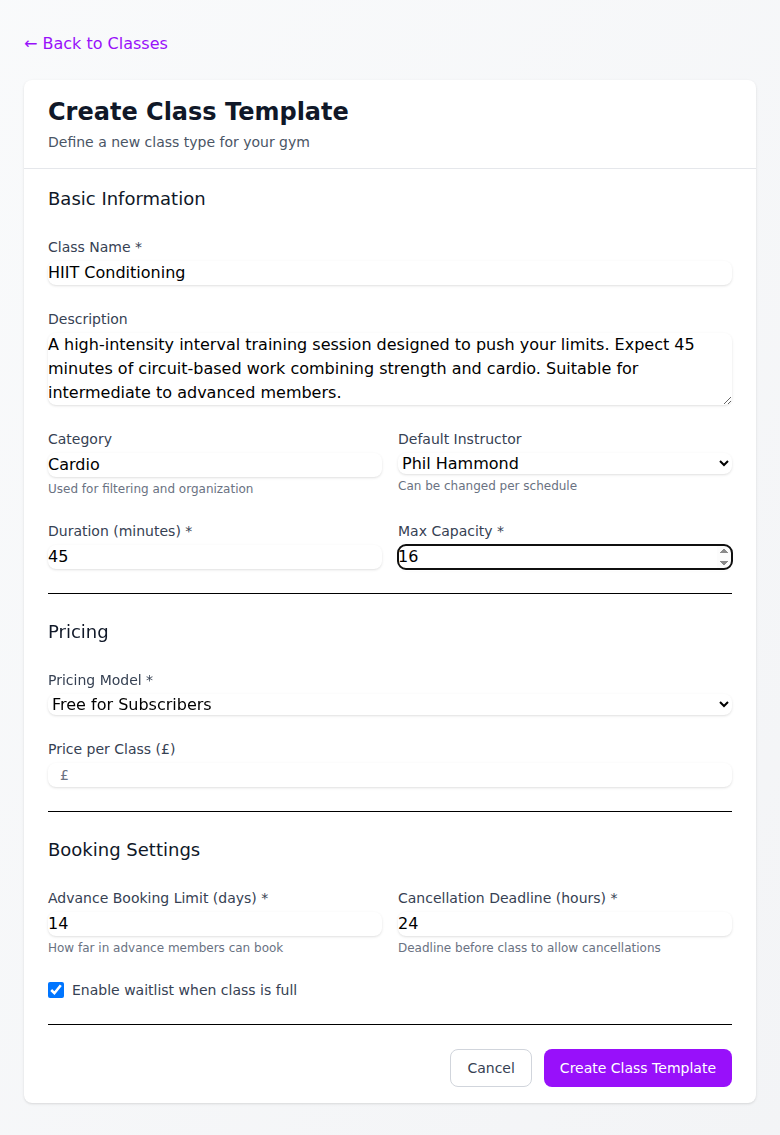Enable waitlist when class is full
Screen dimensions: 780x1135
pyautogui.click(x=56, y=990)
